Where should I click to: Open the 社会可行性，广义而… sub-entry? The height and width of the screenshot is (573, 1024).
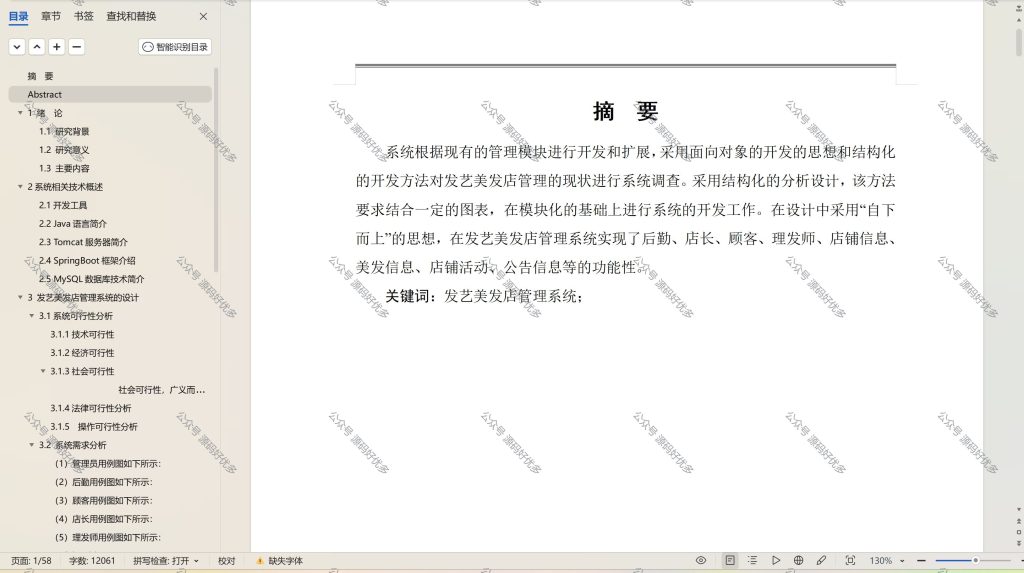coord(161,389)
